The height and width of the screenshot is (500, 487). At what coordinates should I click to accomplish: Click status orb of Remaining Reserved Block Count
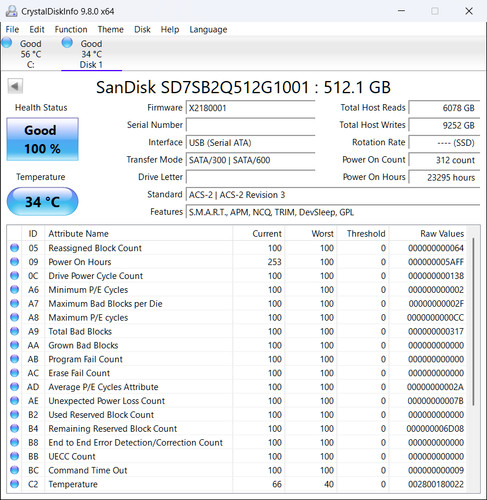pyautogui.click(x=14, y=428)
